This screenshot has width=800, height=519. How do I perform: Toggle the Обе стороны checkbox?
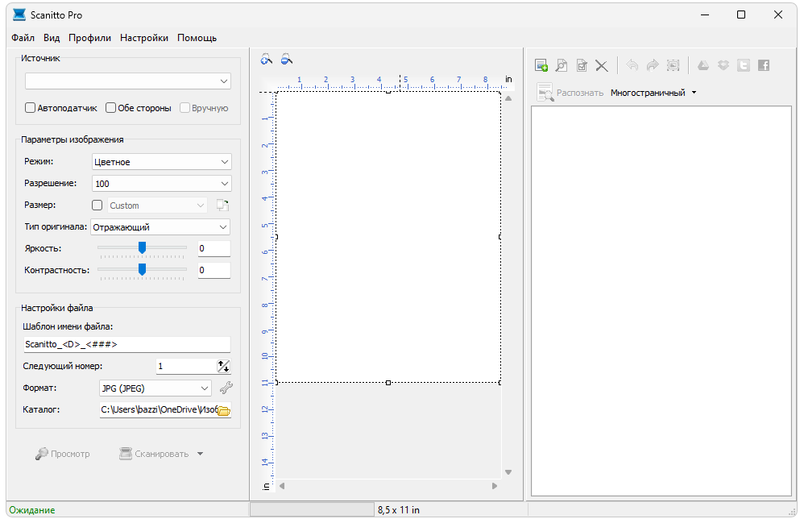click(111, 108)
